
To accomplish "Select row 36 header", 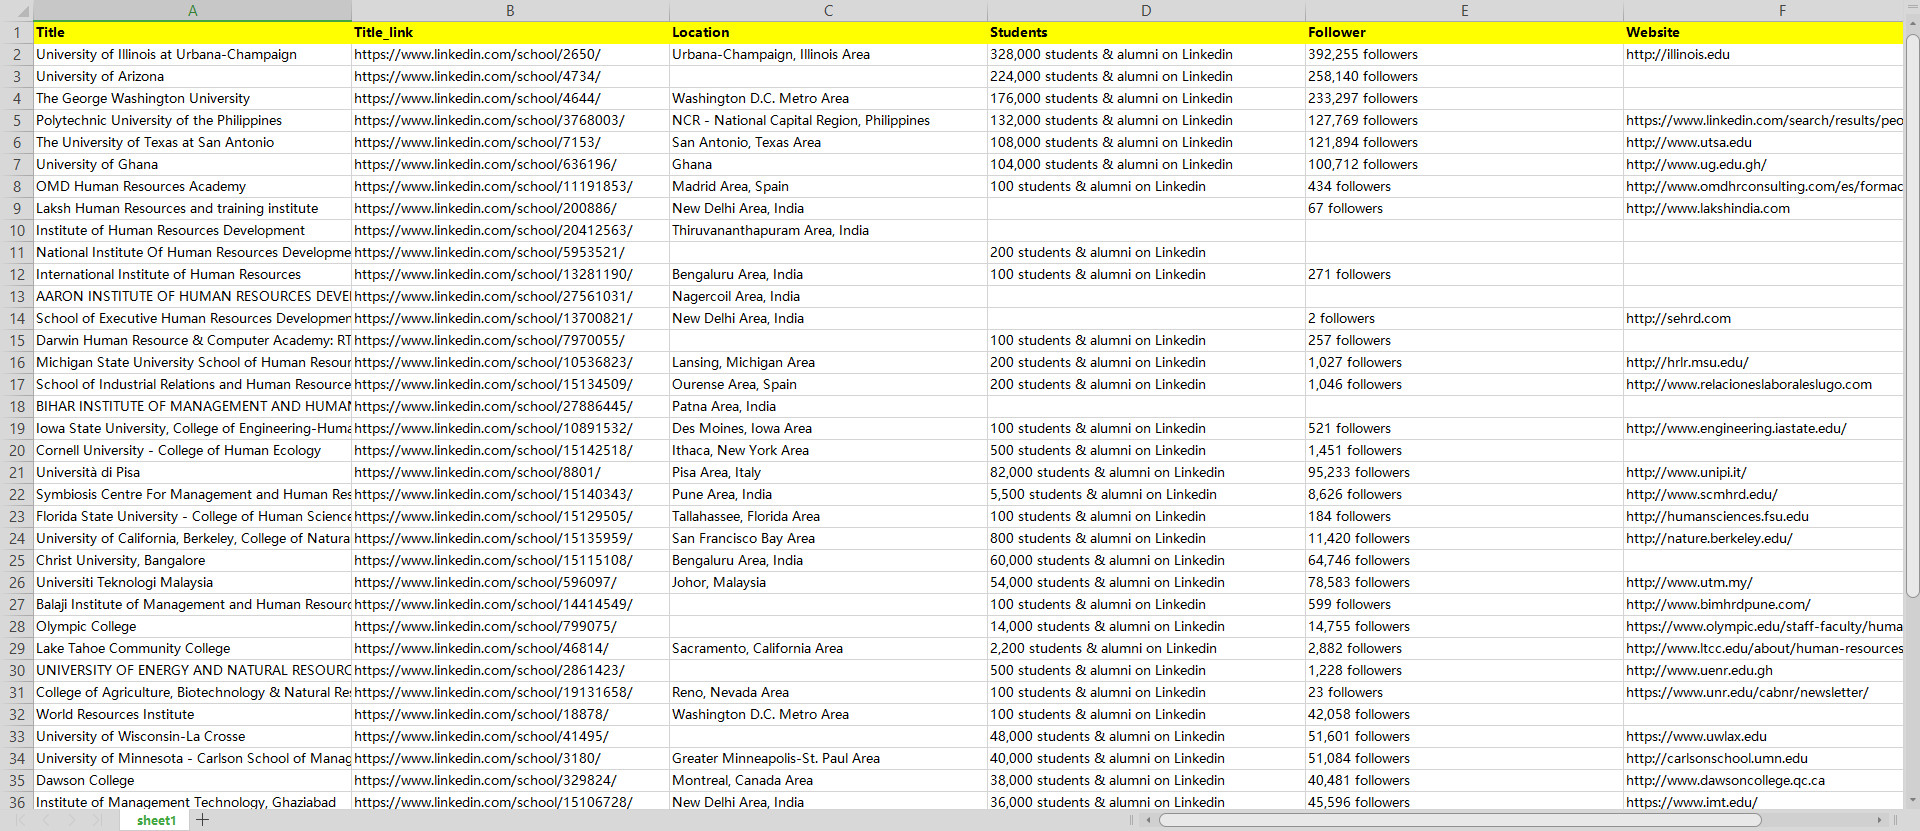I will [x=17, y=802].
